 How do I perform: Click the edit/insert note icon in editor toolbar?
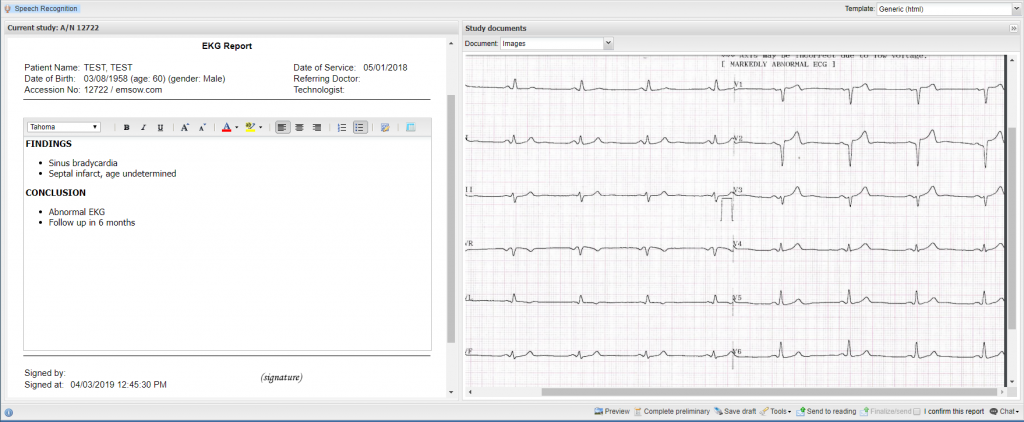385,127
